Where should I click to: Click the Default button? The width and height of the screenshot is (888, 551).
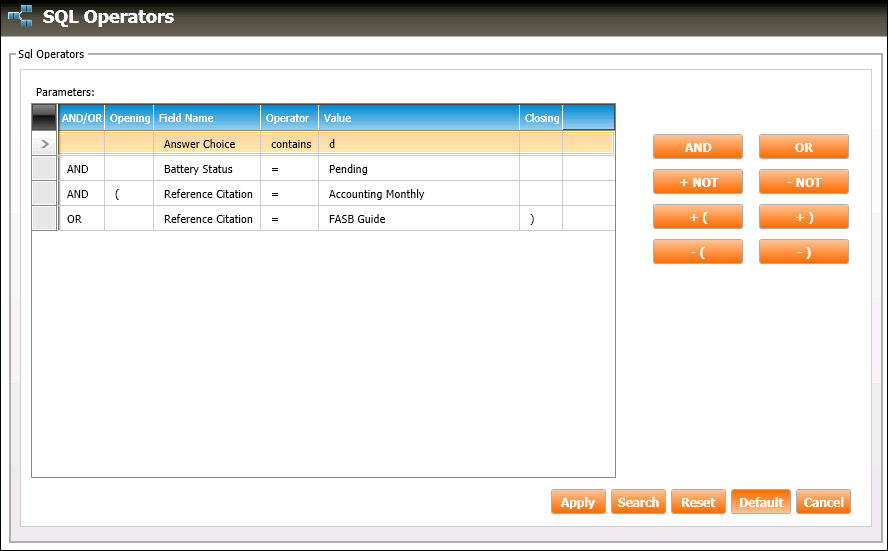point(760,502)
